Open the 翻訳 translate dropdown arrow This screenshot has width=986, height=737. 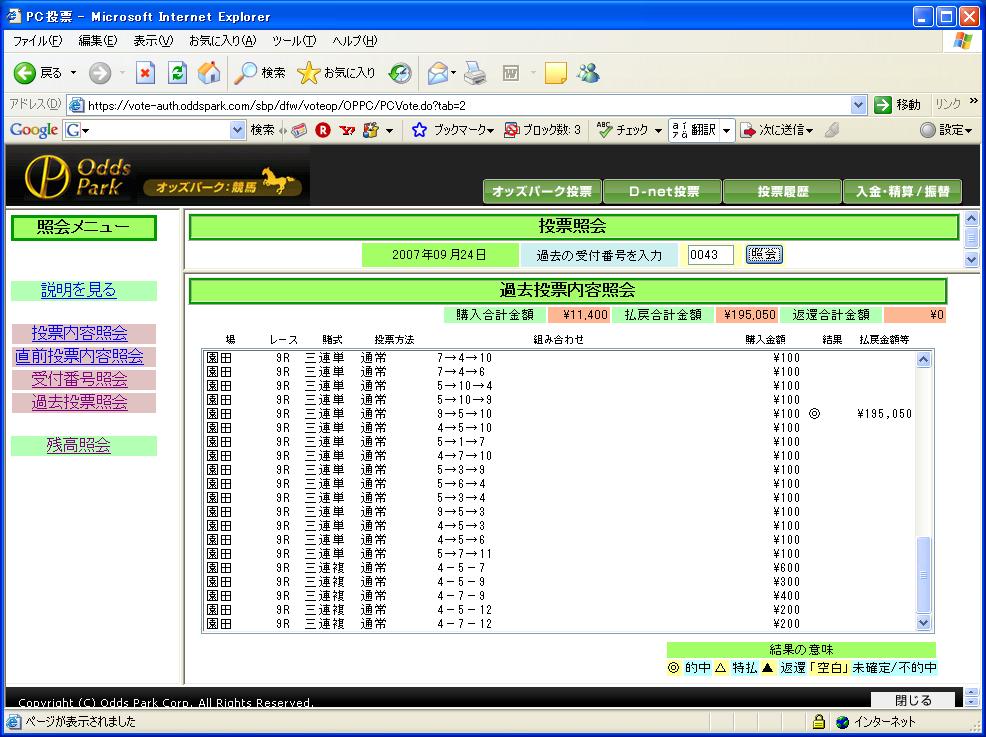(x=726, y=130)
